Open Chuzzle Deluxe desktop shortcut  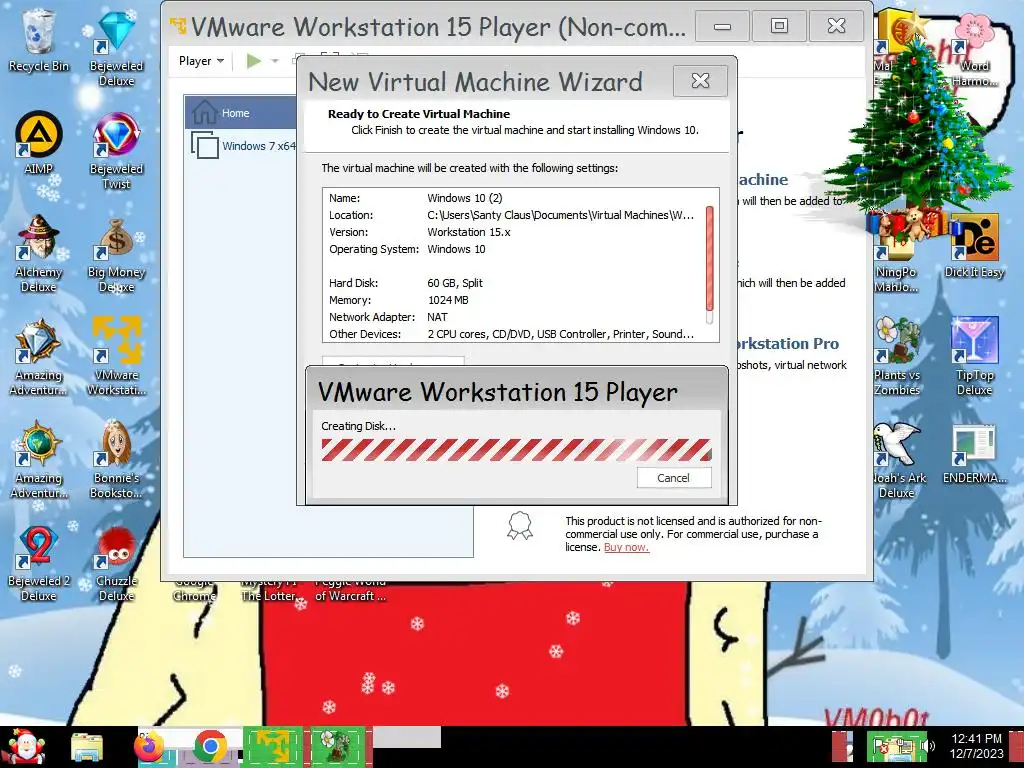pyautogui.click(x=116, y=563)
